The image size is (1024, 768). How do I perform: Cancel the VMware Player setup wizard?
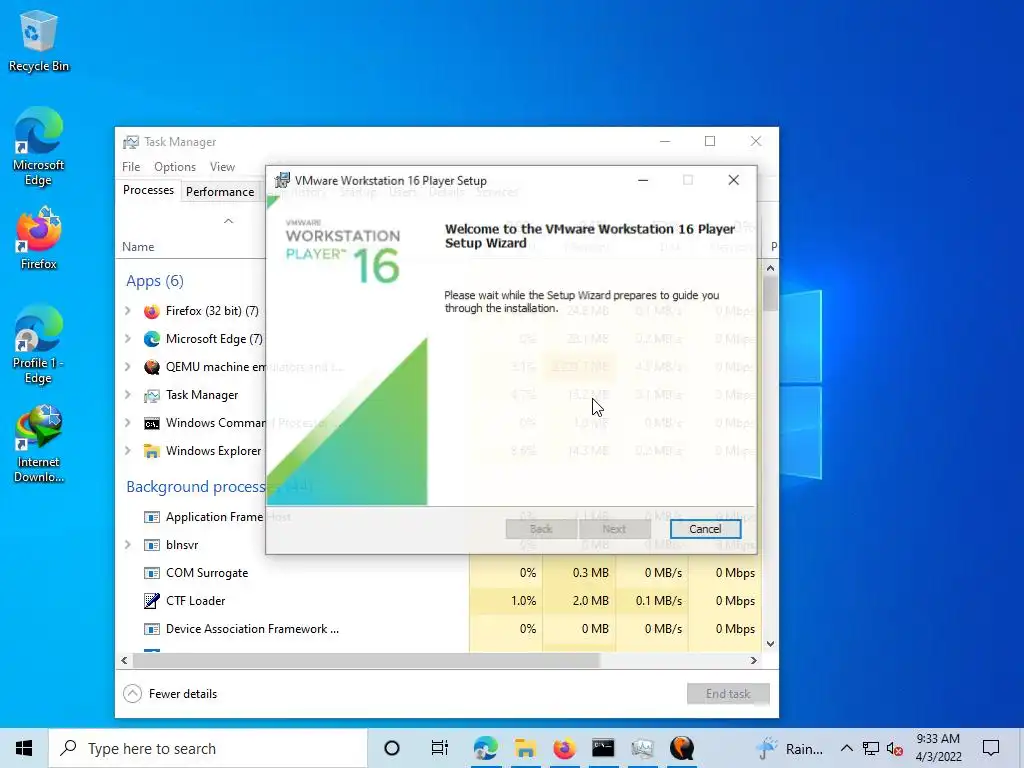(705, 529)
